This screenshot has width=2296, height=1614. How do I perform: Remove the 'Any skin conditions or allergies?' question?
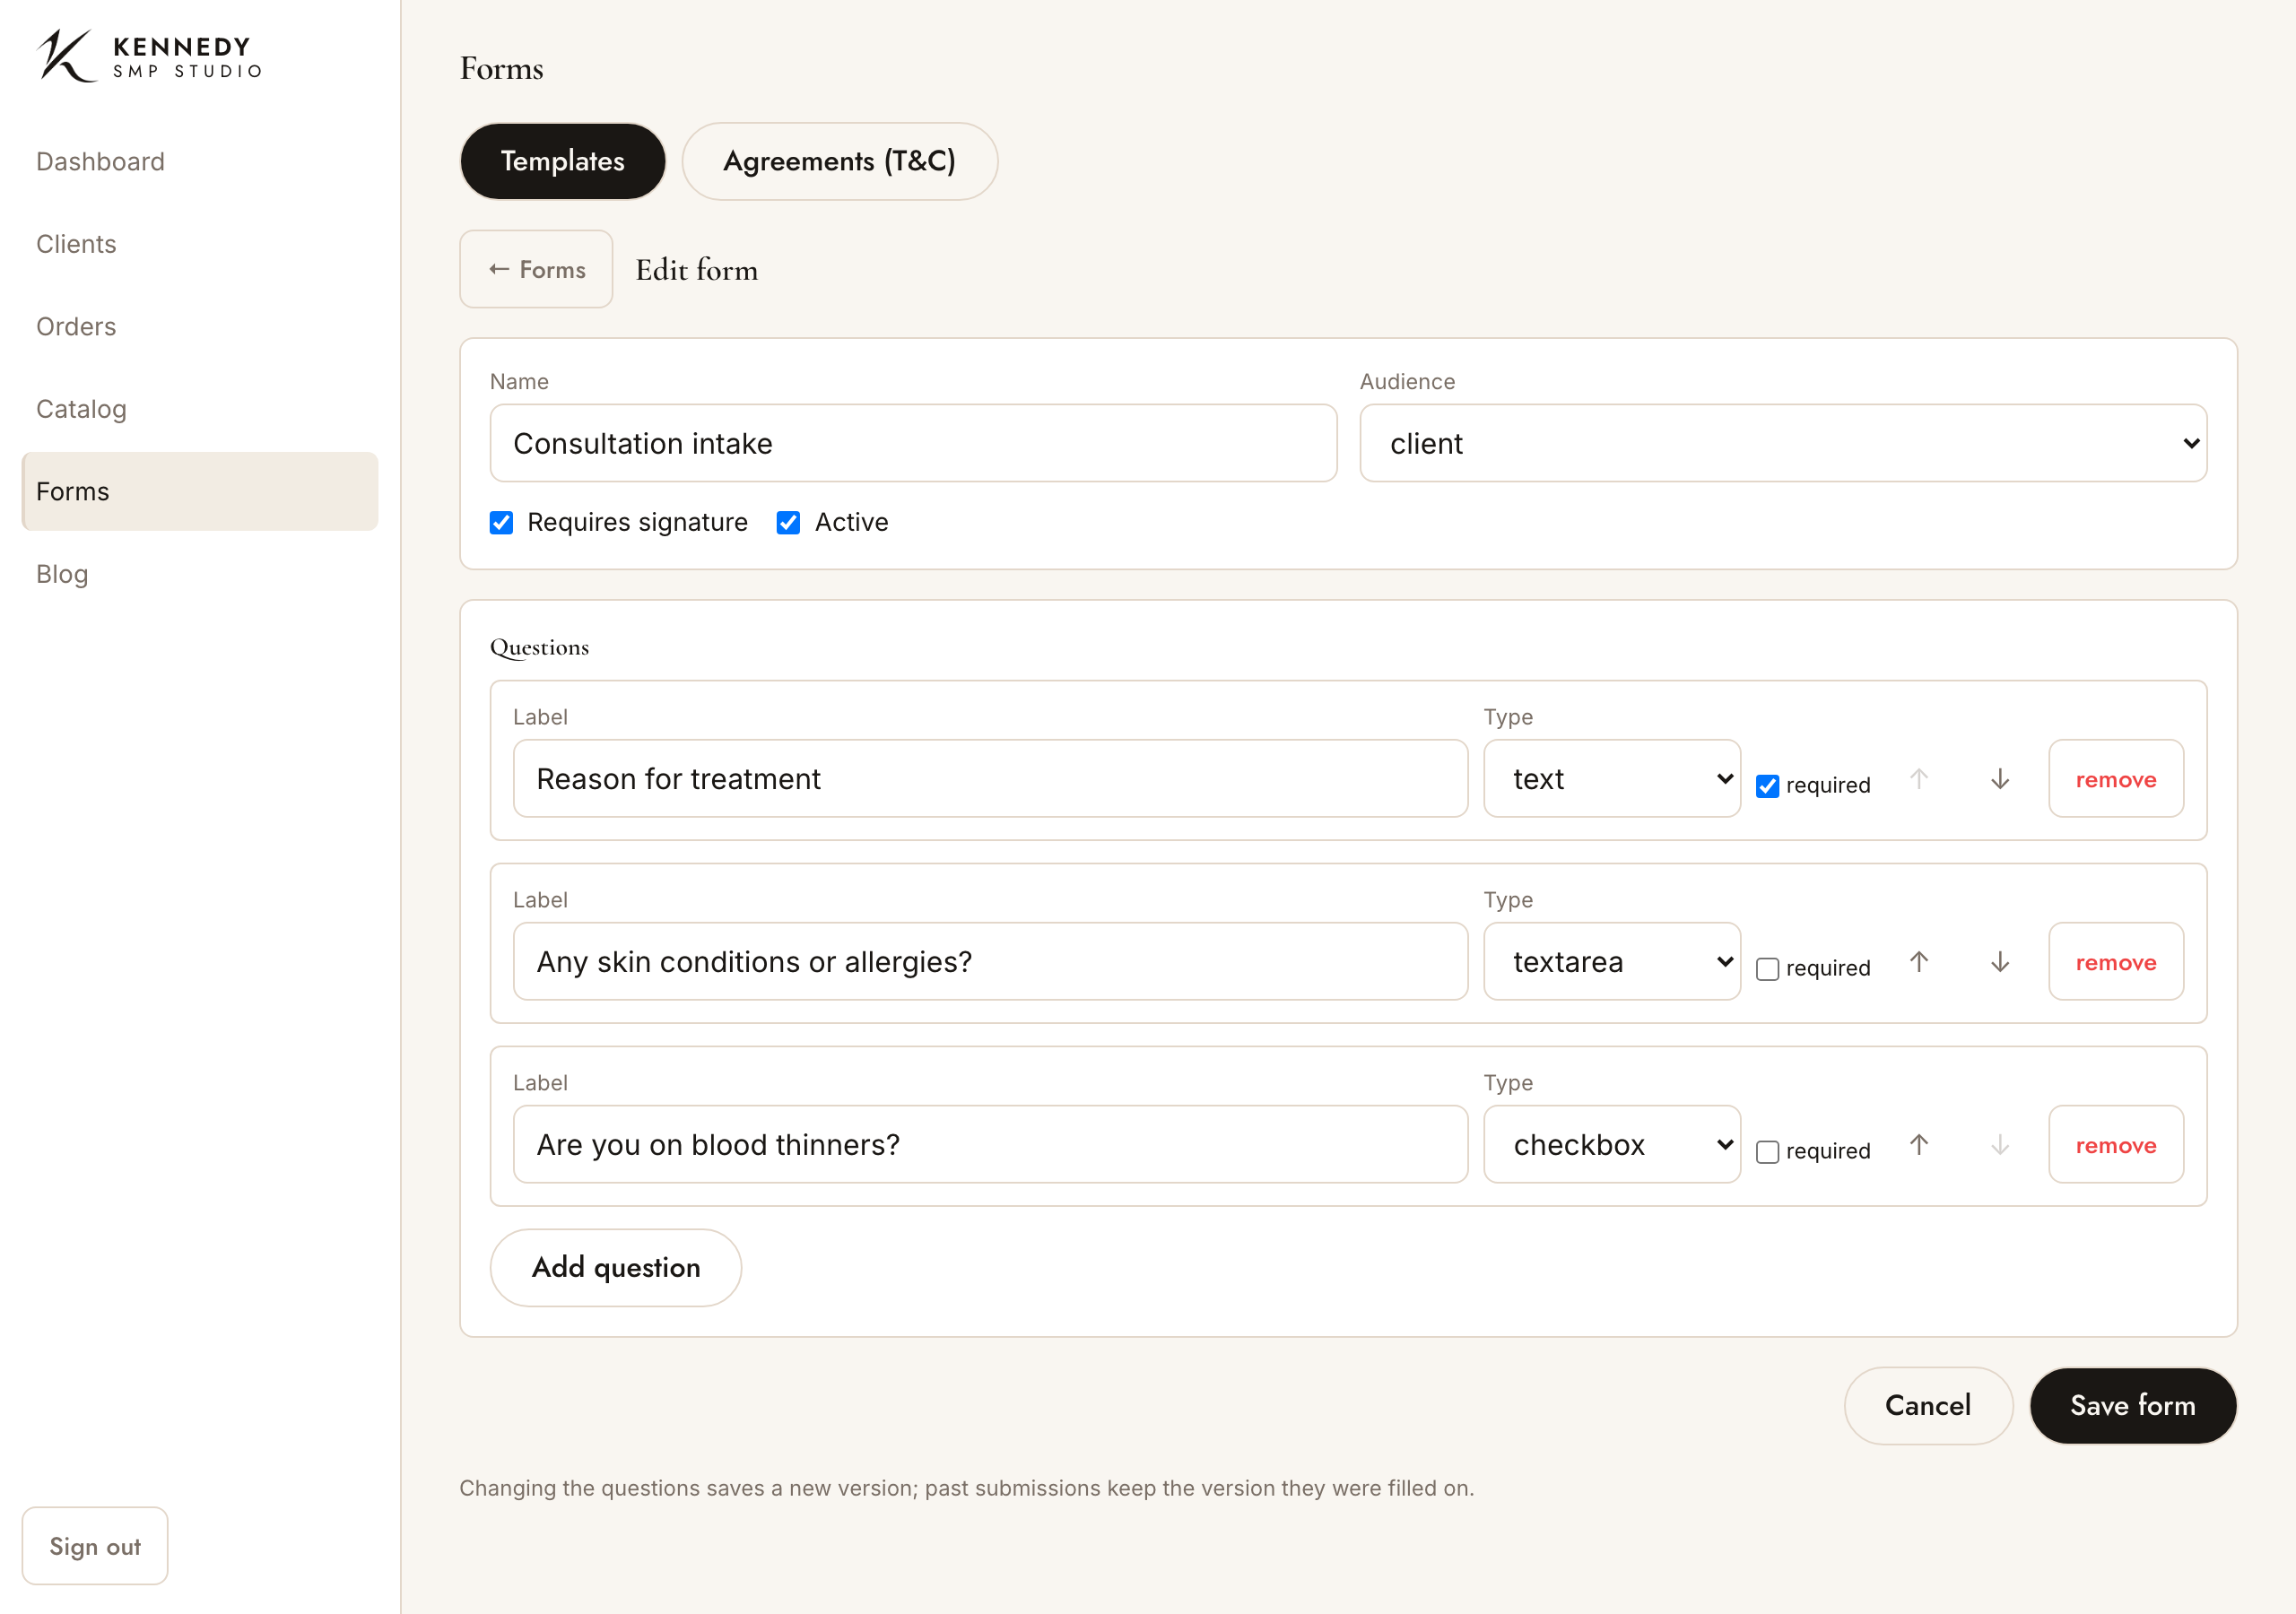[x=2115, y=962]
